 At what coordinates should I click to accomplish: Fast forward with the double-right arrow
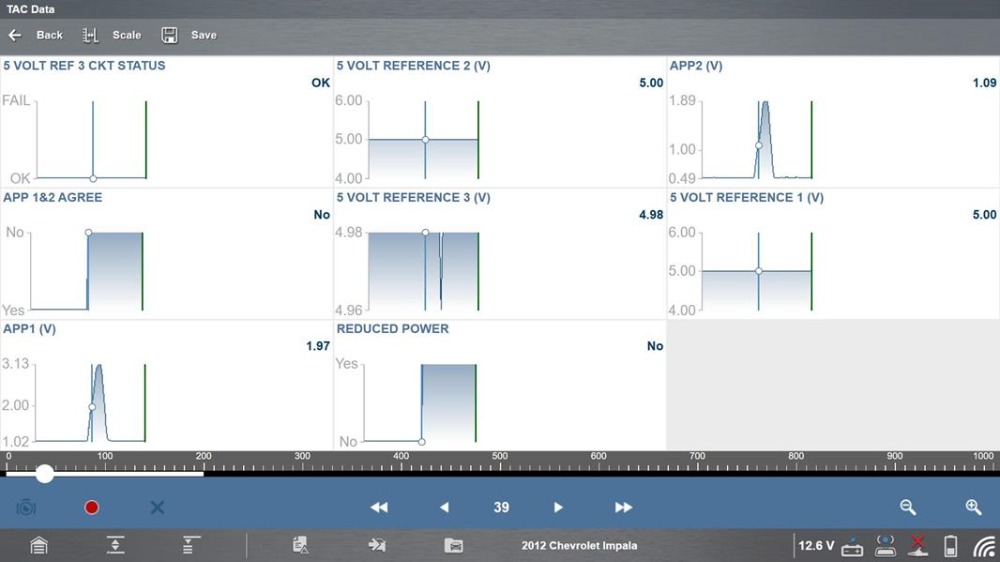[x=623, y=507]
